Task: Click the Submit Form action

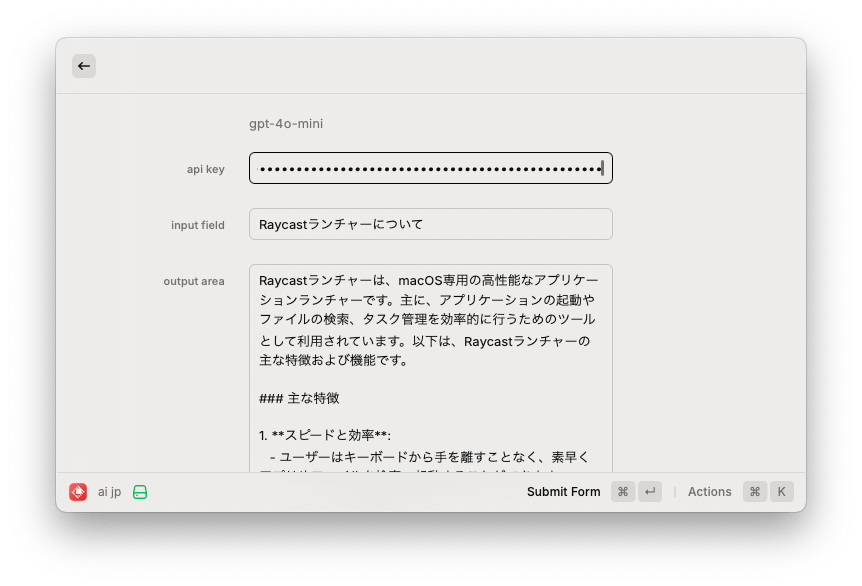Action: tap(563, 491)
